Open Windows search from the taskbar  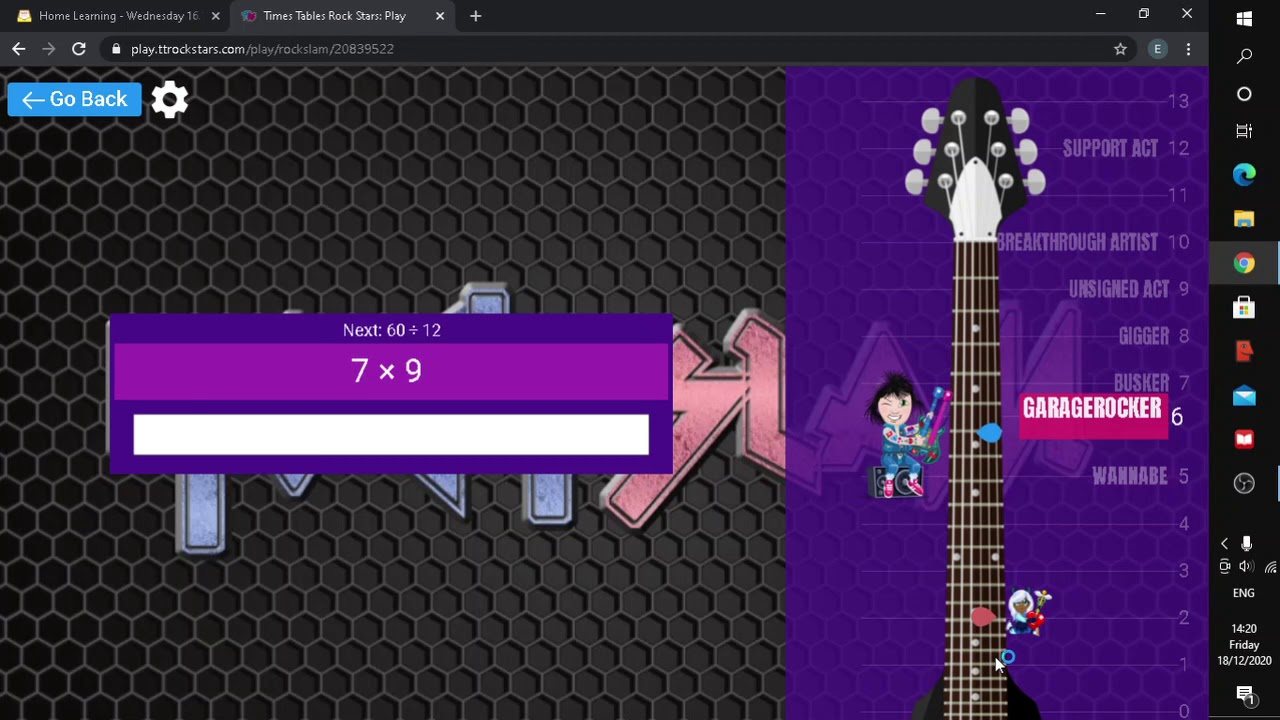1244,56
